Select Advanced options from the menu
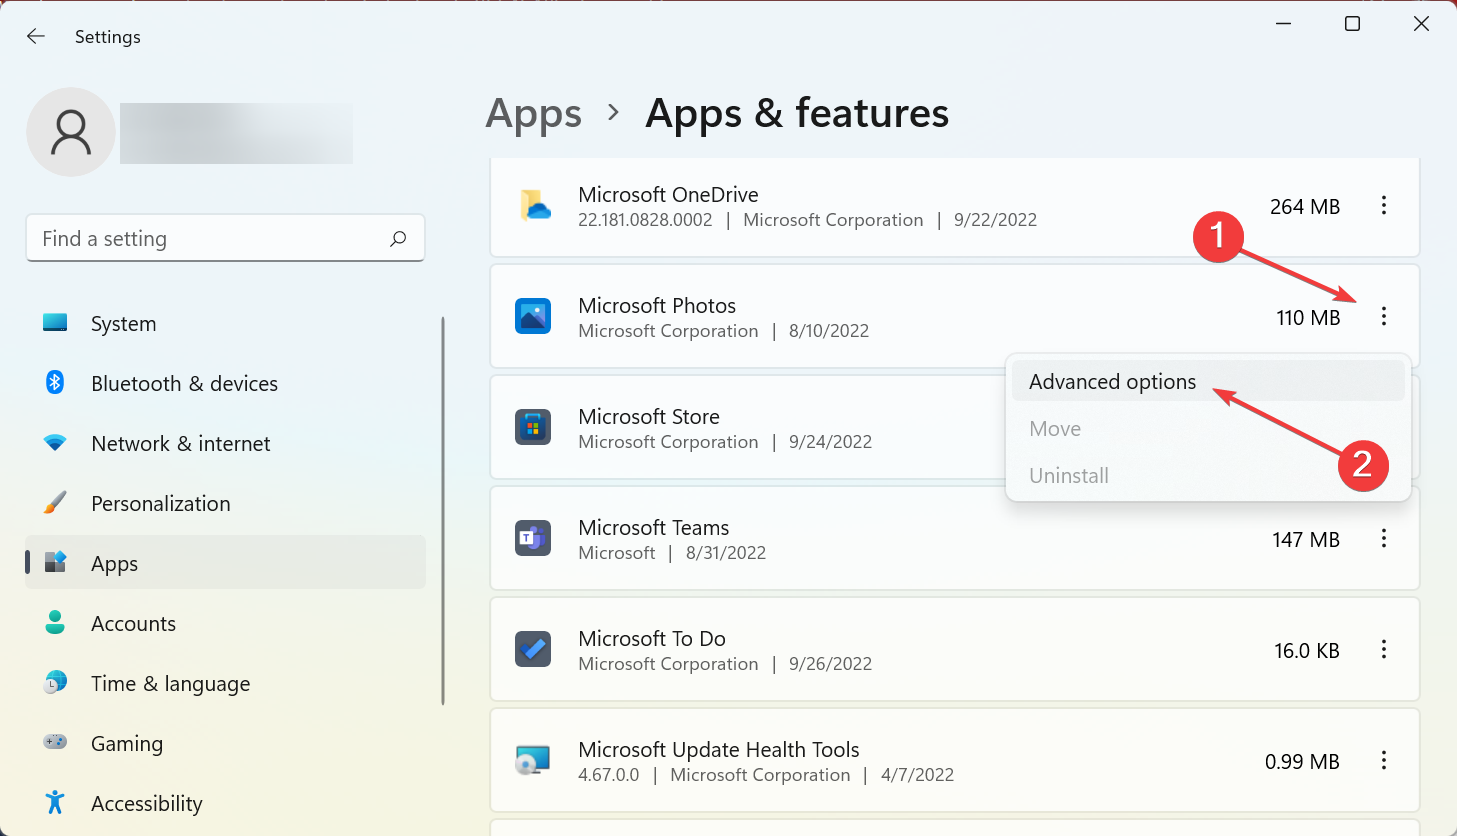 pos(1112,382)
